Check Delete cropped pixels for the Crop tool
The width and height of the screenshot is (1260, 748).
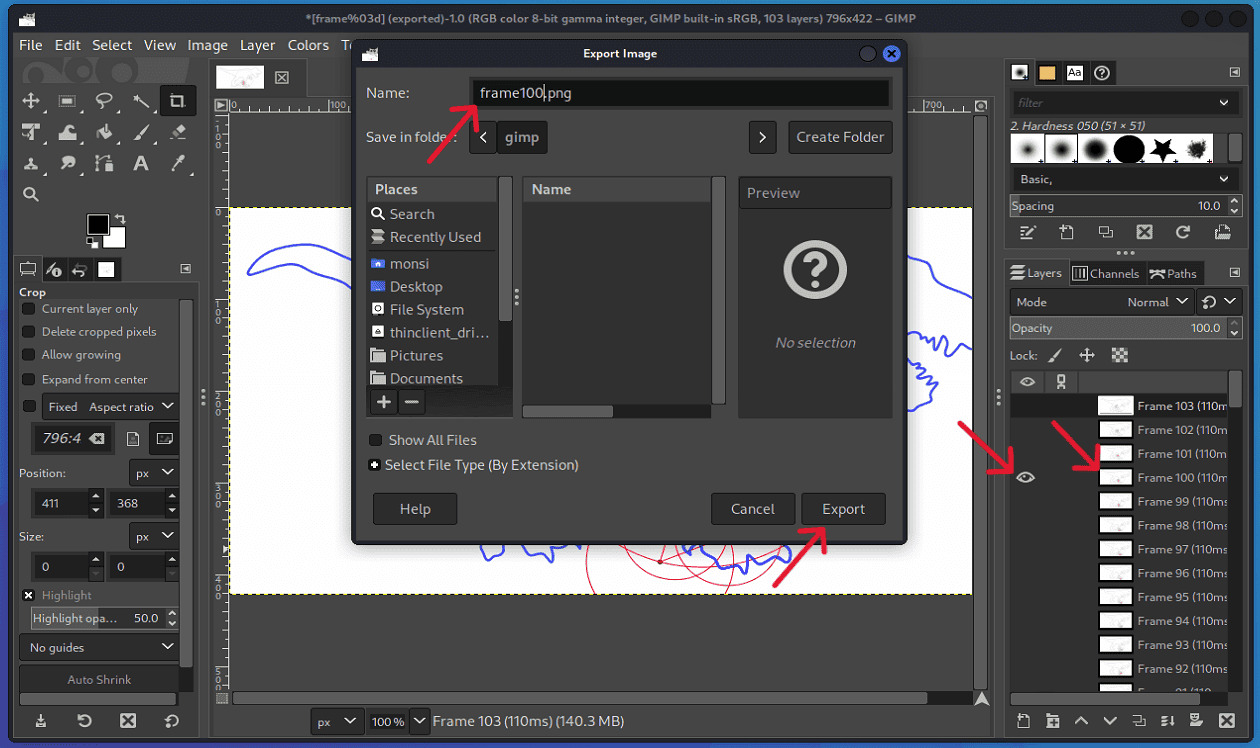pyautogui.click(x=29, y=331)
